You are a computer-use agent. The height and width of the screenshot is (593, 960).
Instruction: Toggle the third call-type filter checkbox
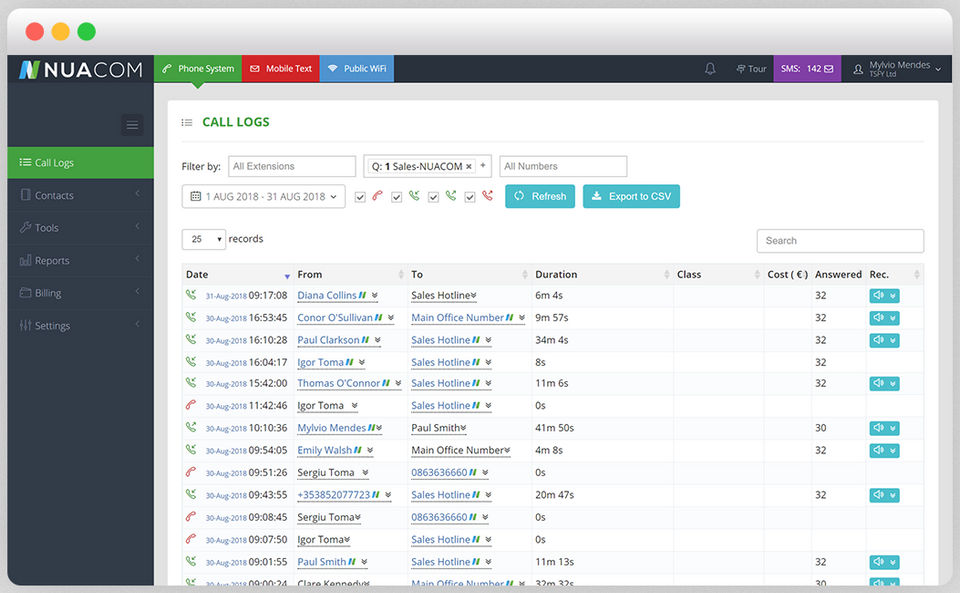pyautogui.click(x=433, y=197)
